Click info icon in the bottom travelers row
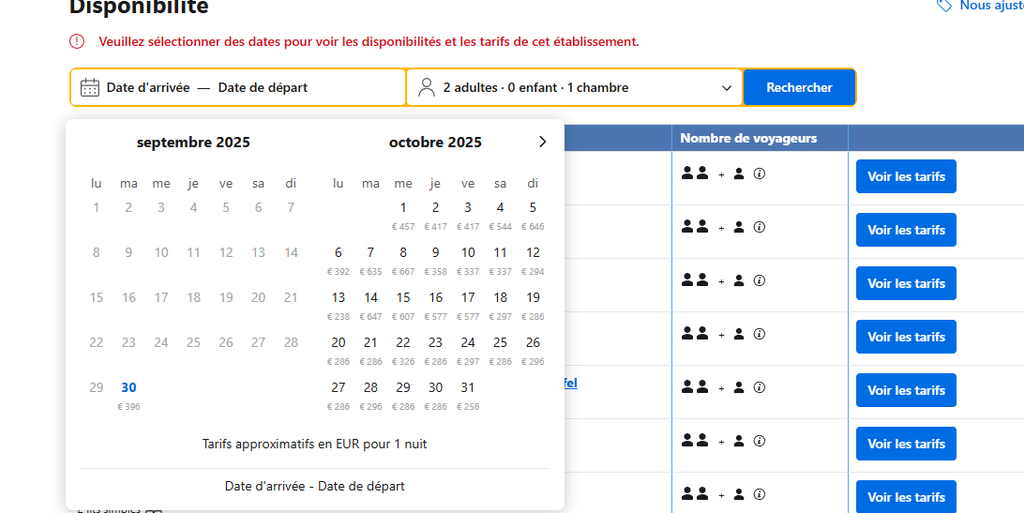Image resolution: width=1024 pixels, height=513 pixels. (x=759, y=494)
